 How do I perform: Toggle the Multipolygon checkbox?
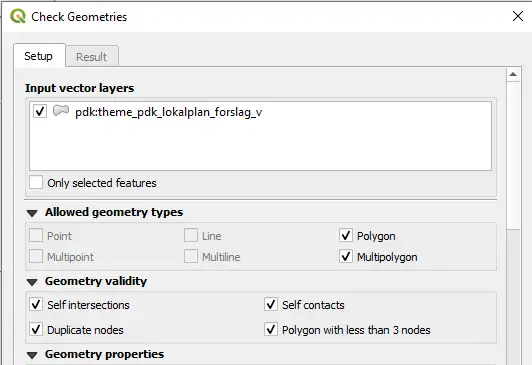point(346,256)
